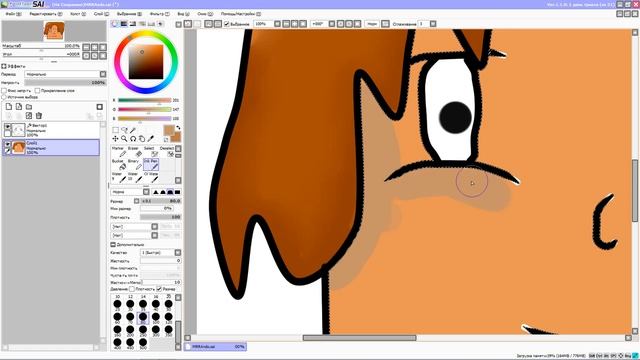The image size is (640, 360).
Task: Select the Lasso selection tool
Action: (124, 130)
